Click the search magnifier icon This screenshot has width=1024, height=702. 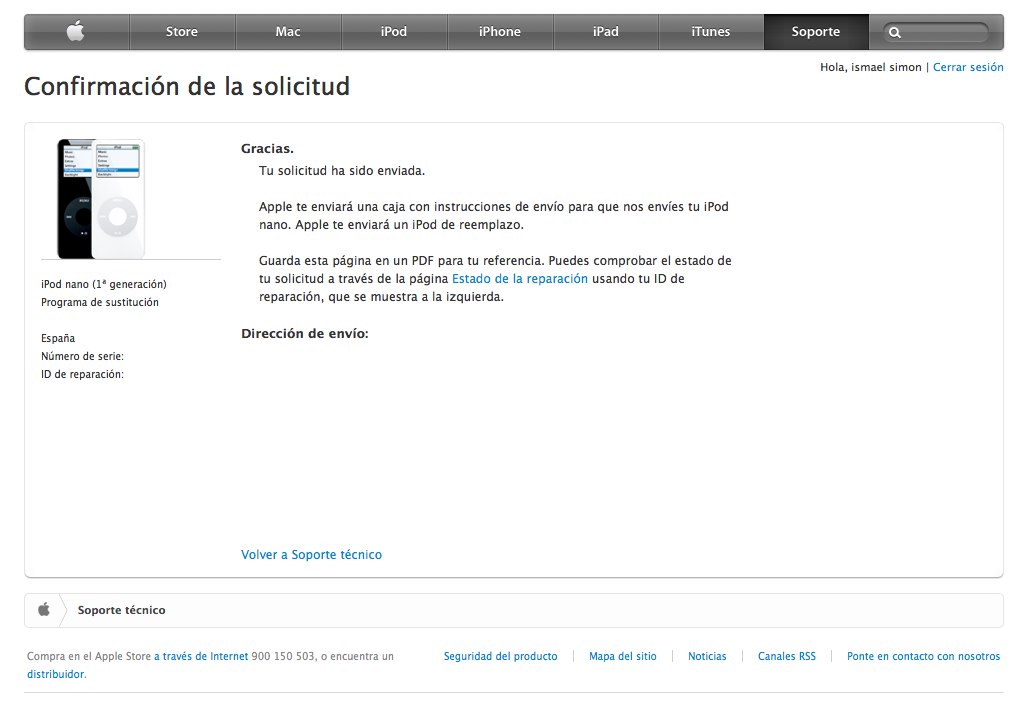click(x=895, y=32)
